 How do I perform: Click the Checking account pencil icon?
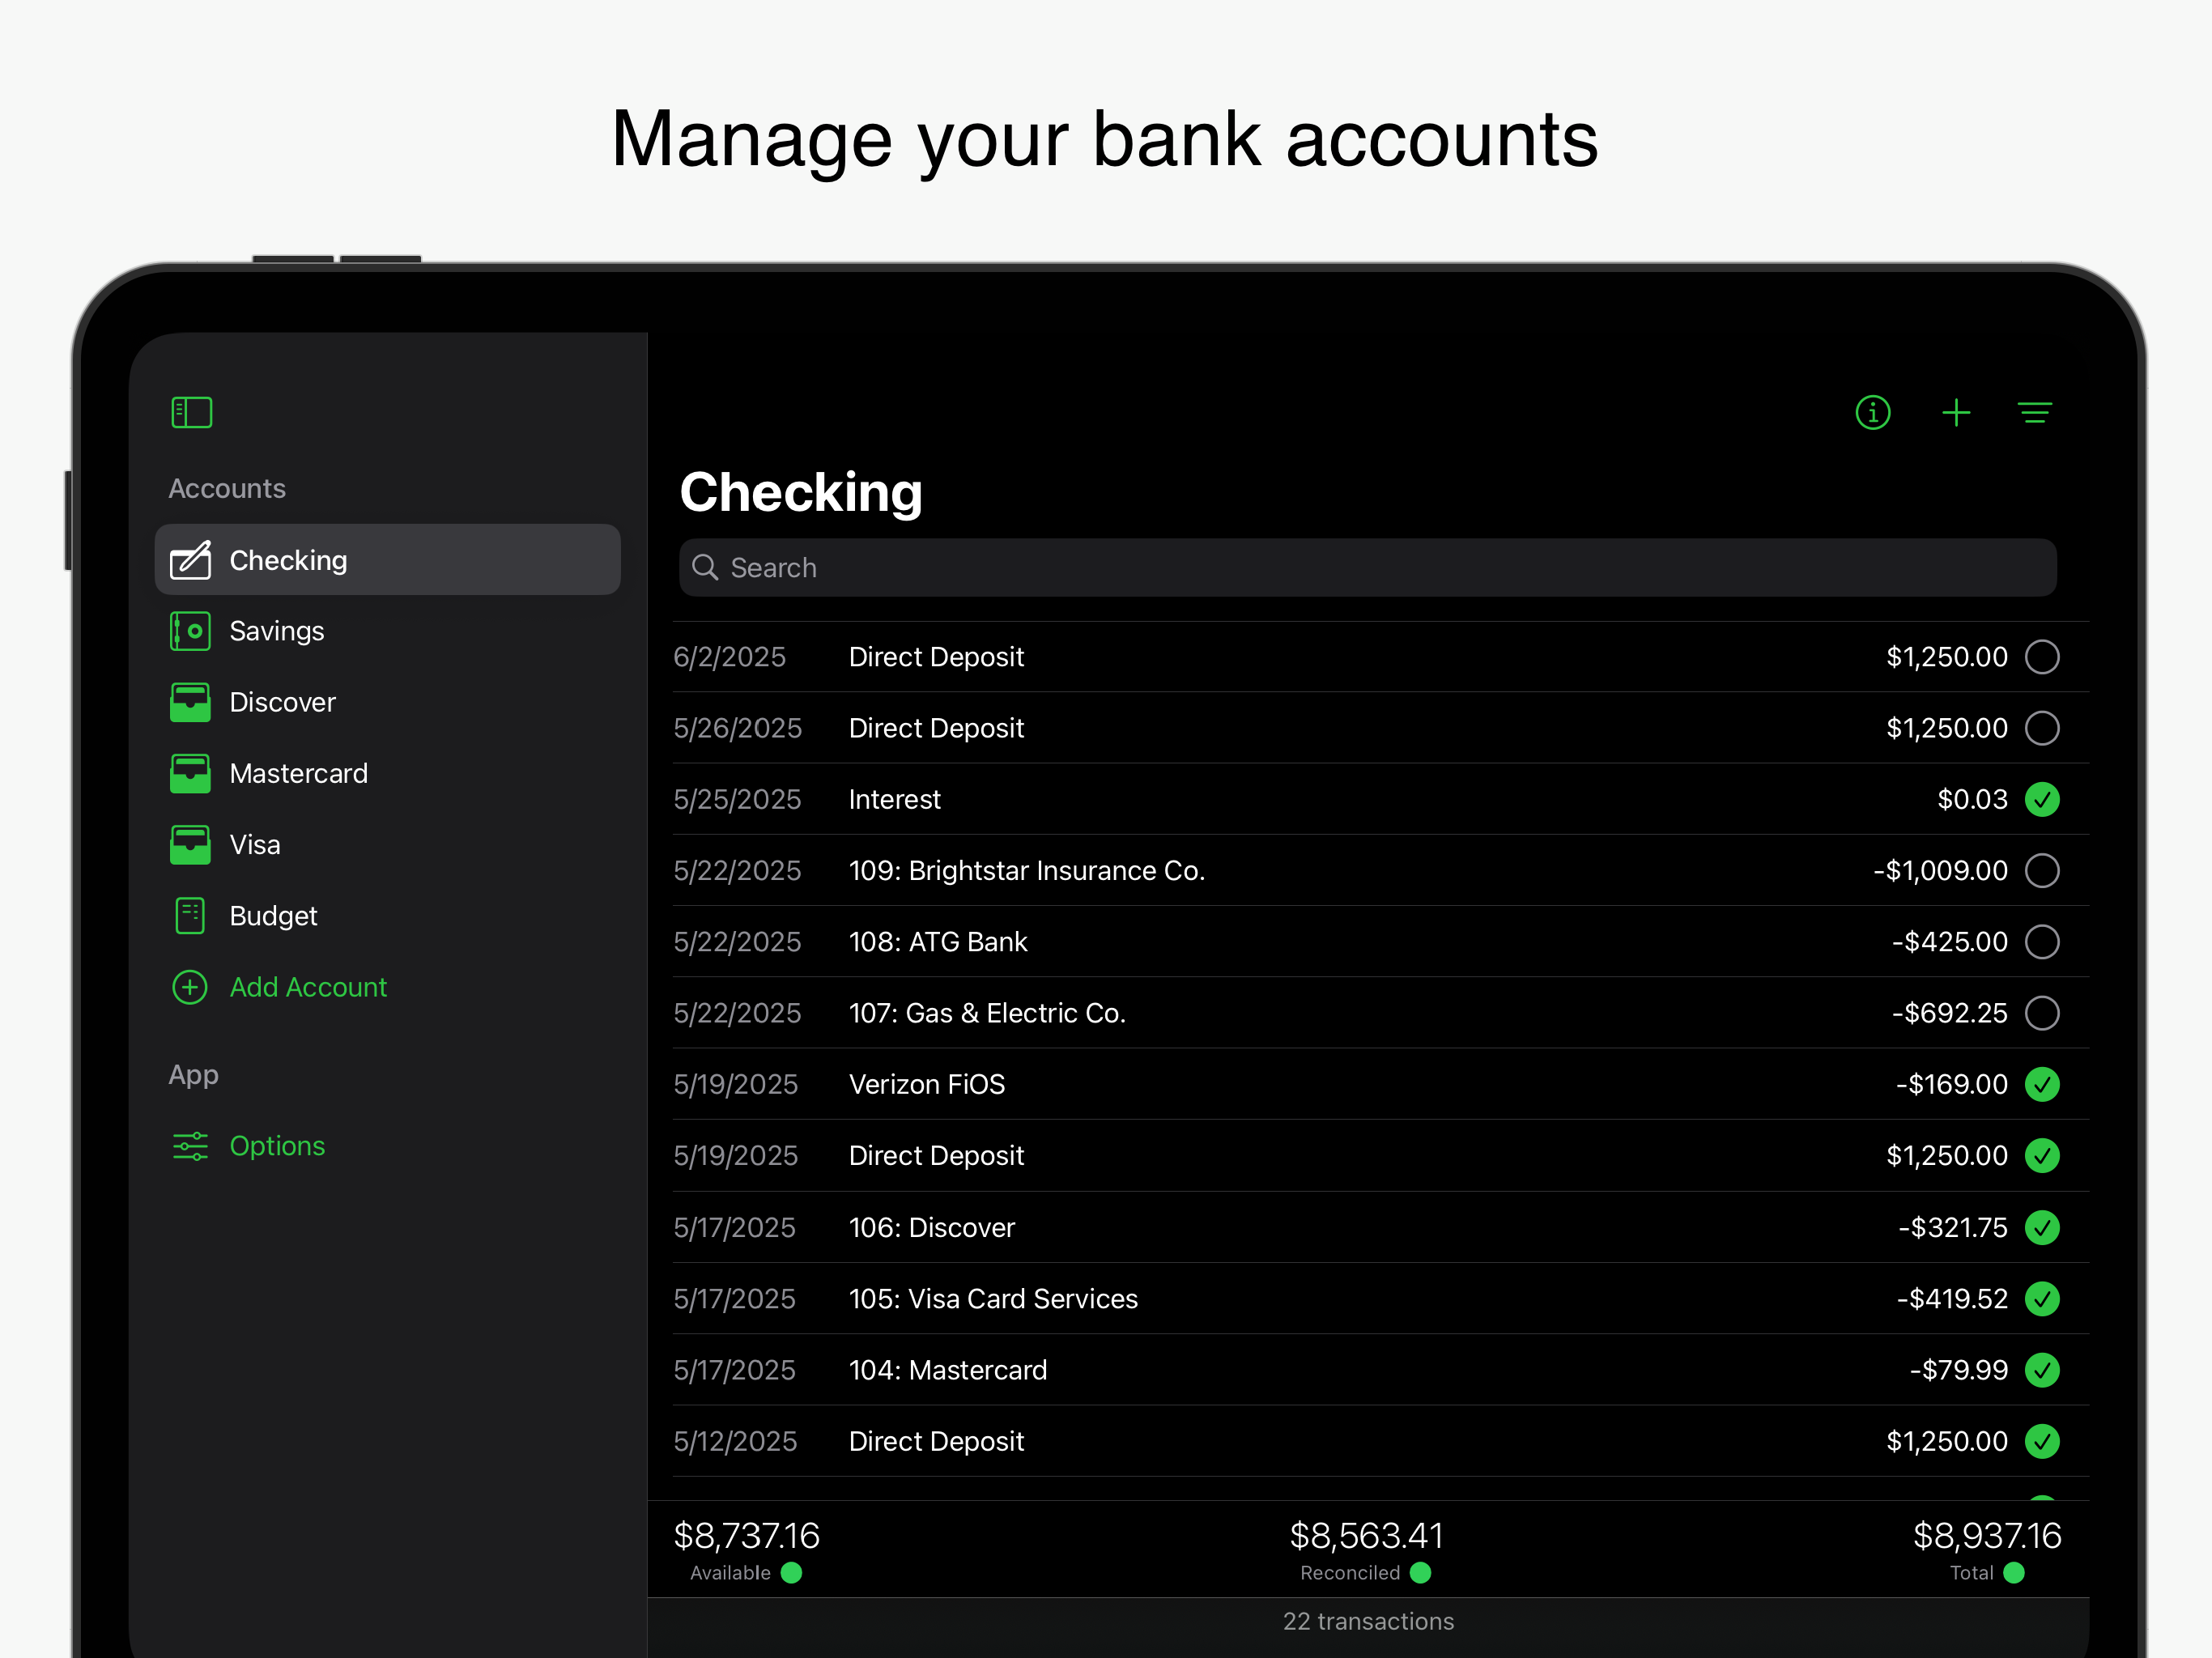[x=190, y=560]
